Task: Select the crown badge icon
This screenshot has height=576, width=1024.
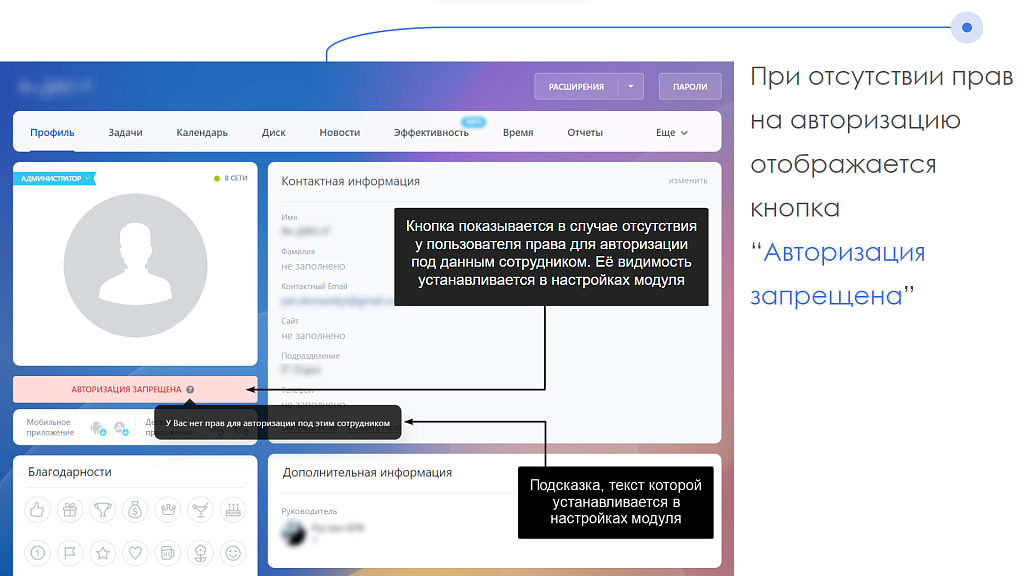Action: pyautogui.click(x=167, y=510)
